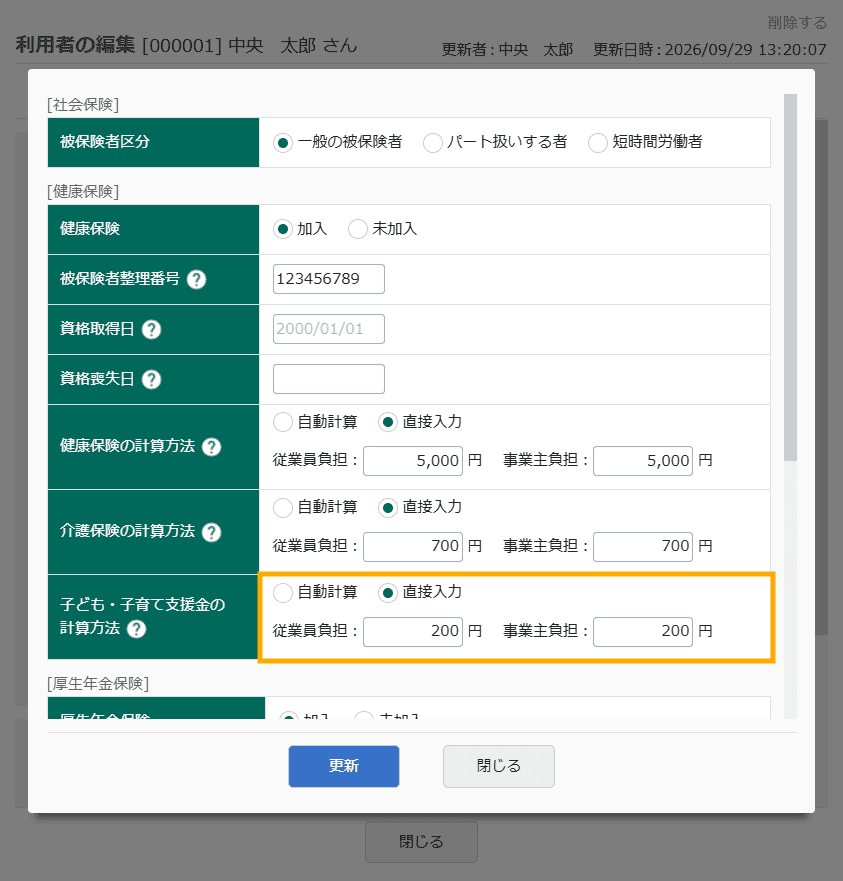This screenshot has width=843, height=881.
Task: Open help for 被保険者整理番号
Action: coord(196,279)
